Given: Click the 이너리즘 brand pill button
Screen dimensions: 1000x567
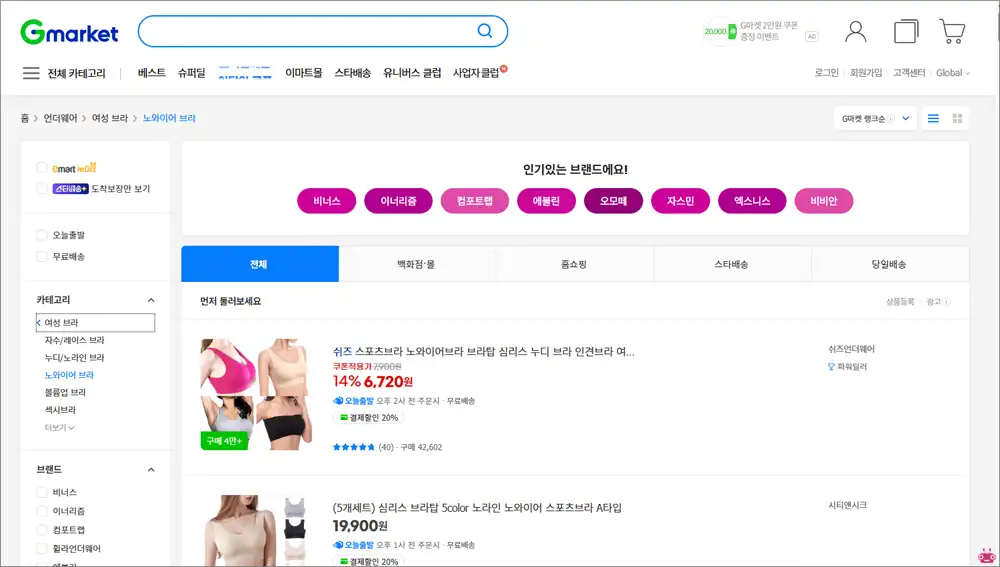Looking at the screenshot, I should coord(399,201).
